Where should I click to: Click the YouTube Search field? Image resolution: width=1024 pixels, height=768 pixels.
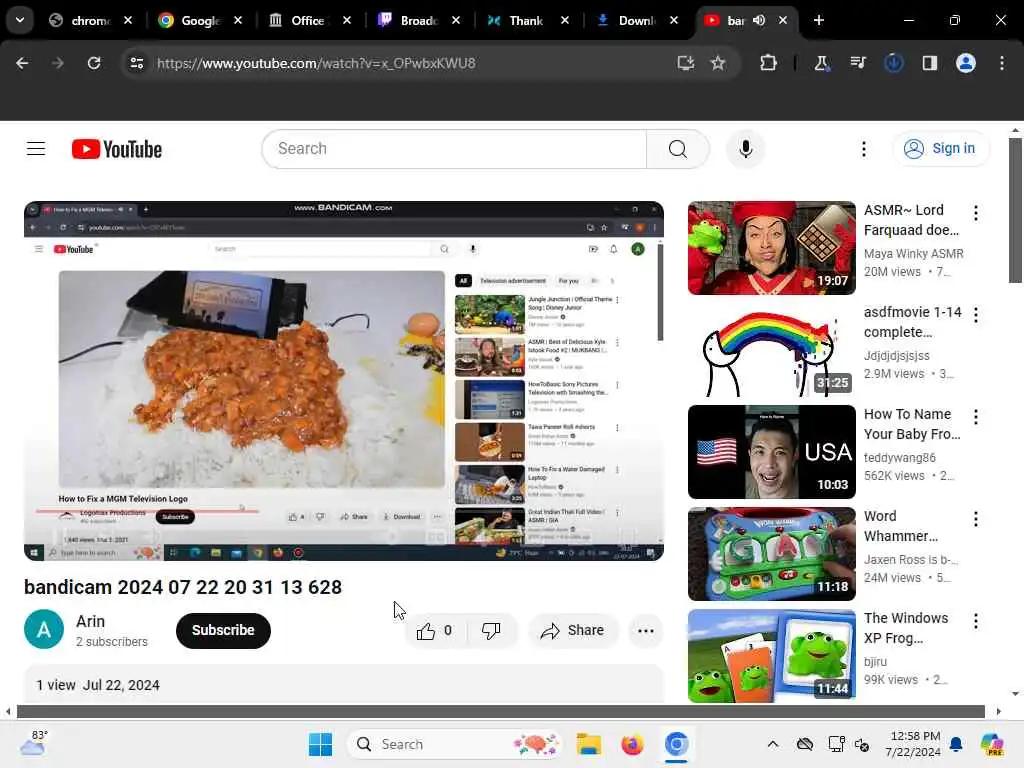click(x=454, y=149)
